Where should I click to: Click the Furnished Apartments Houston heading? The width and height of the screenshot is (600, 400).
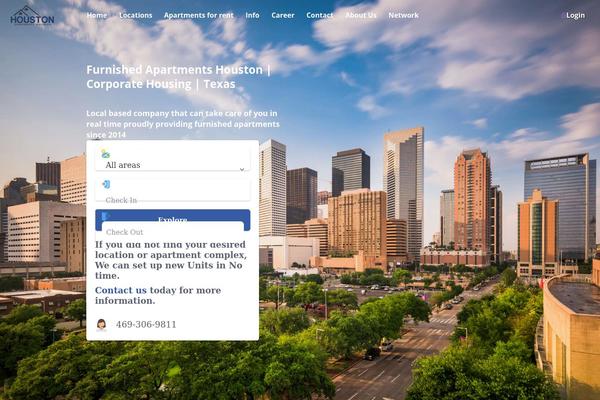pyautogui.click(x=179, y=77)
